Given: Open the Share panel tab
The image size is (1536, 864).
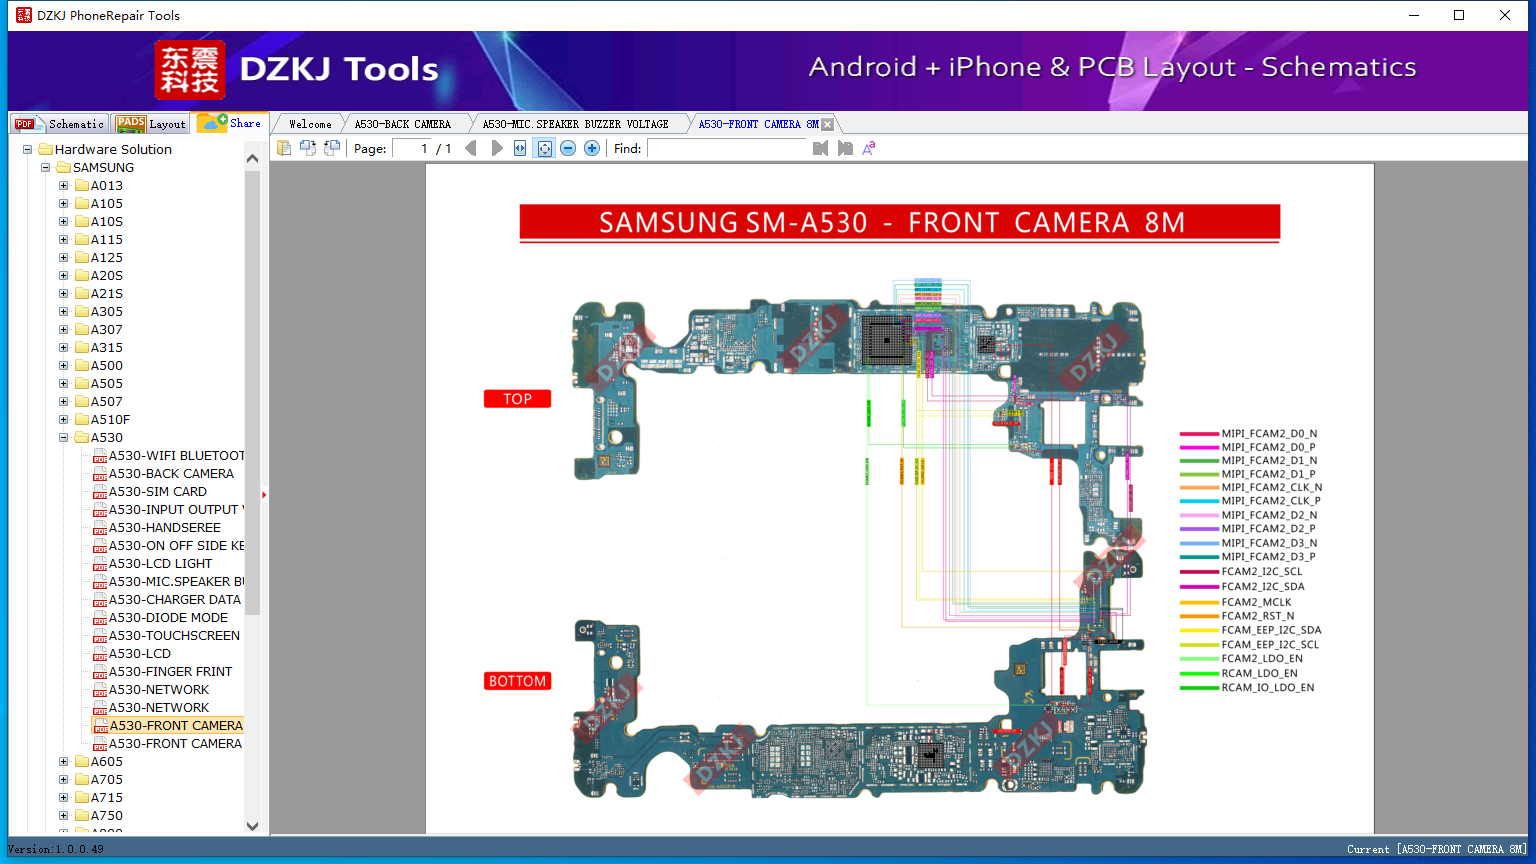Looking at the screenshot, I should 230,123.
